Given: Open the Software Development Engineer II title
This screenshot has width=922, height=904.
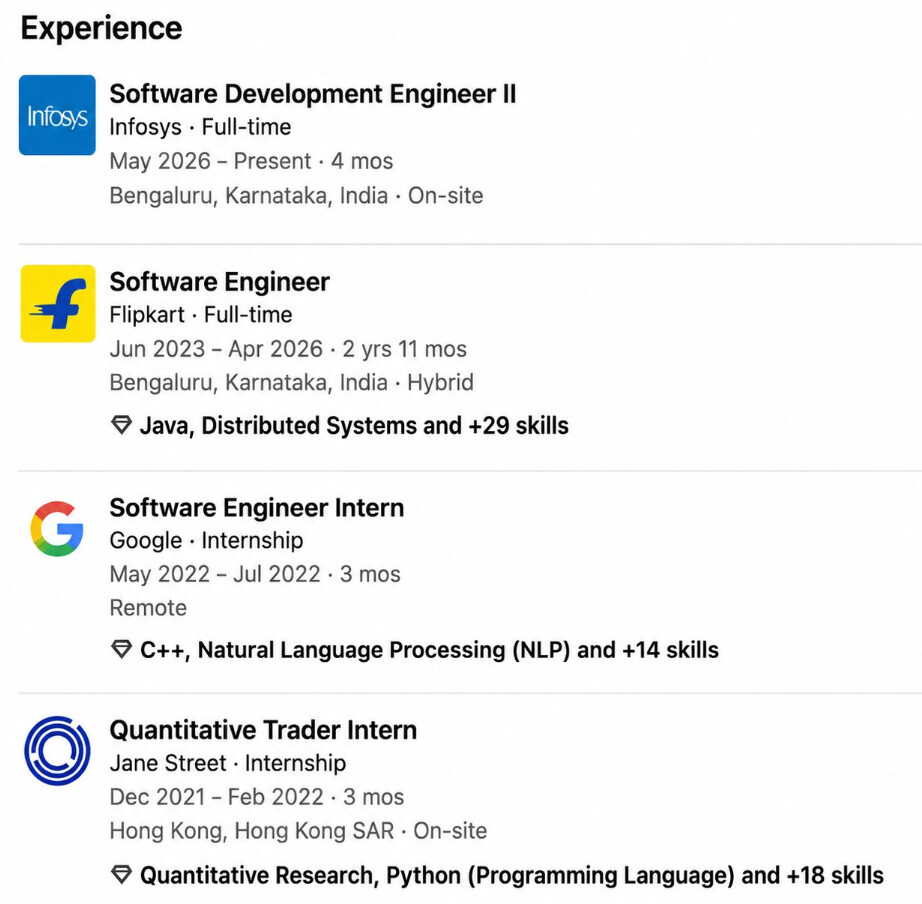Looking at the screenshot, I should coord(313,94).
